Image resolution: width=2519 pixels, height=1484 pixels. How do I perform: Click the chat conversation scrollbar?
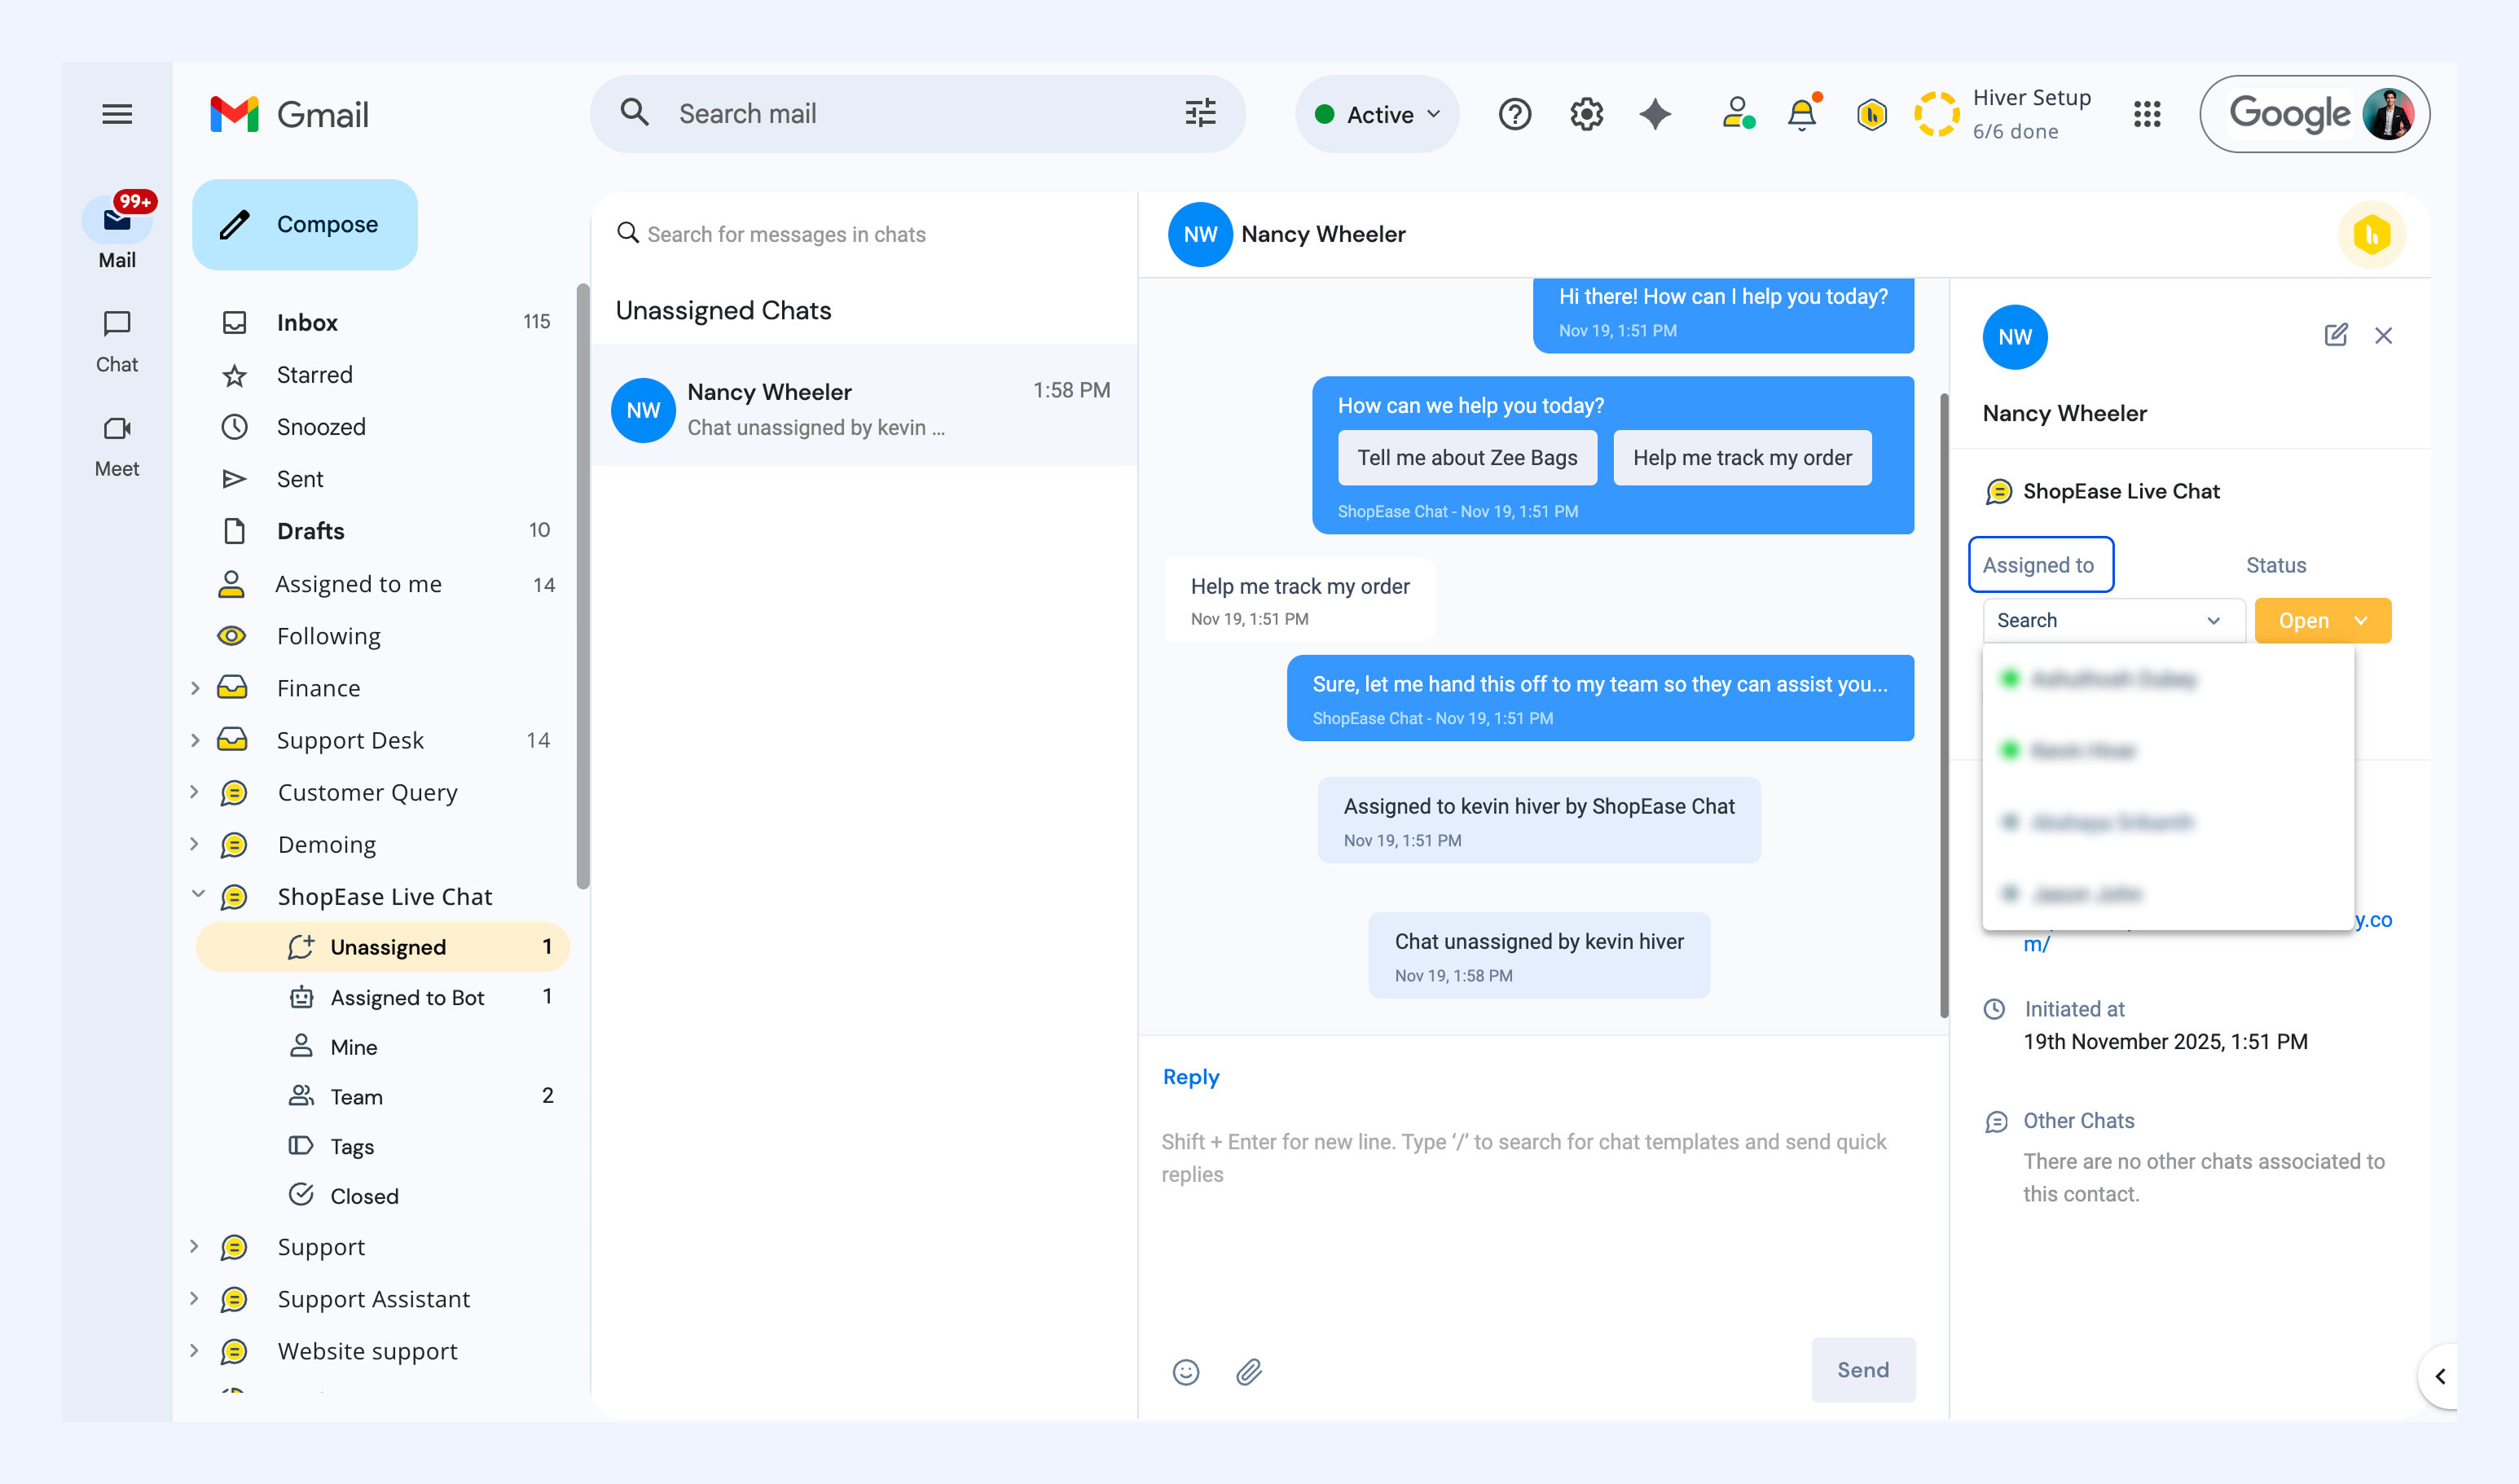(x=1944, y=705)
